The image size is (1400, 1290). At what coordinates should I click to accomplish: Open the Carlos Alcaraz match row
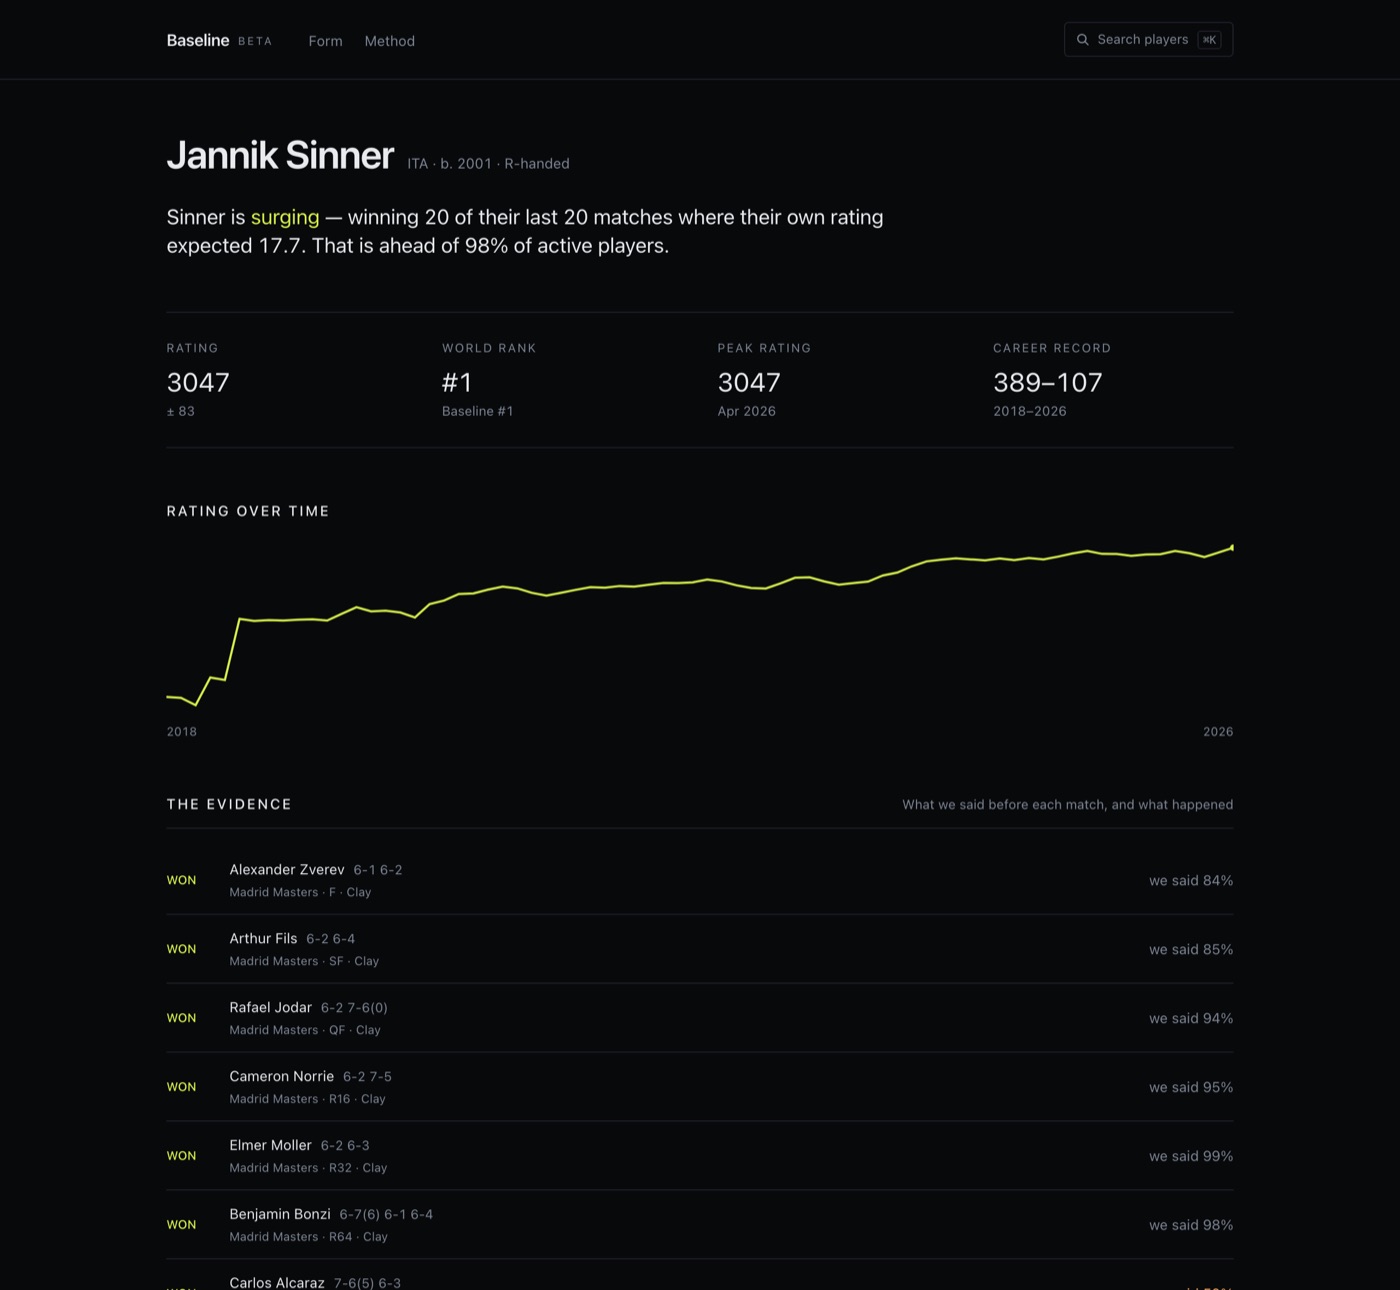(700, 1276)
